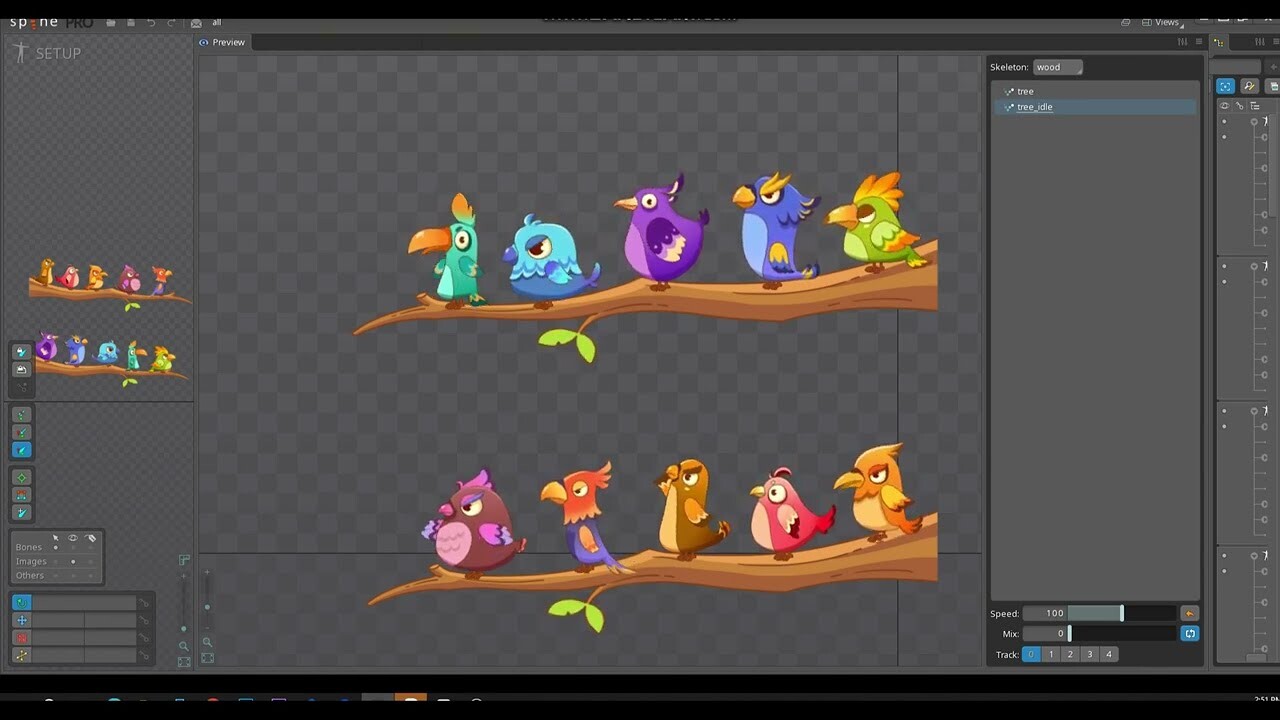Select Track 2 in the Track row

(x=1070, y=654)
